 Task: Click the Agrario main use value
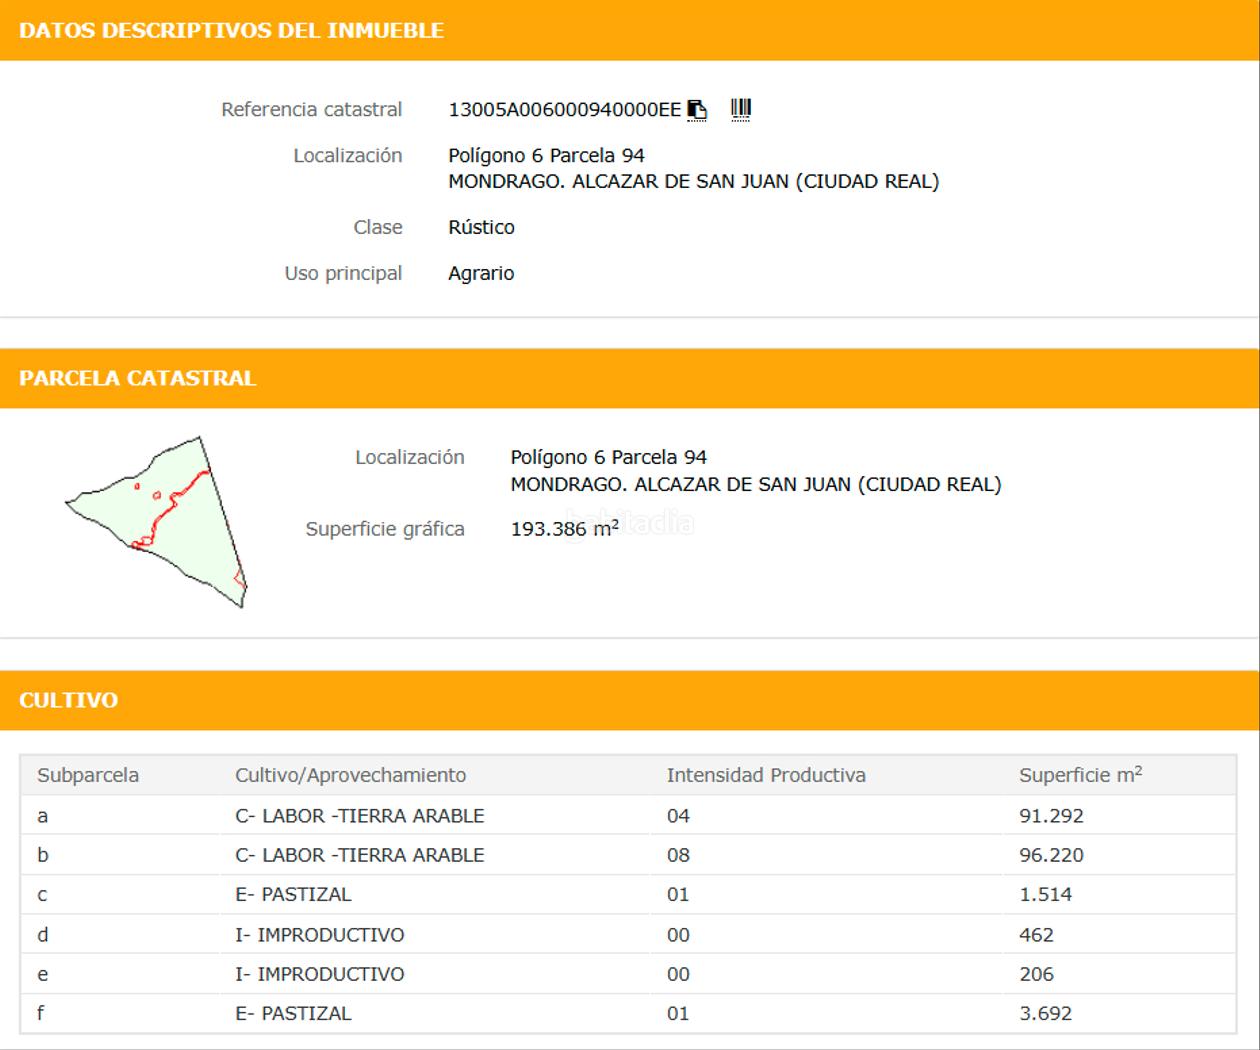pyautogui.click(x=481, y=273)
